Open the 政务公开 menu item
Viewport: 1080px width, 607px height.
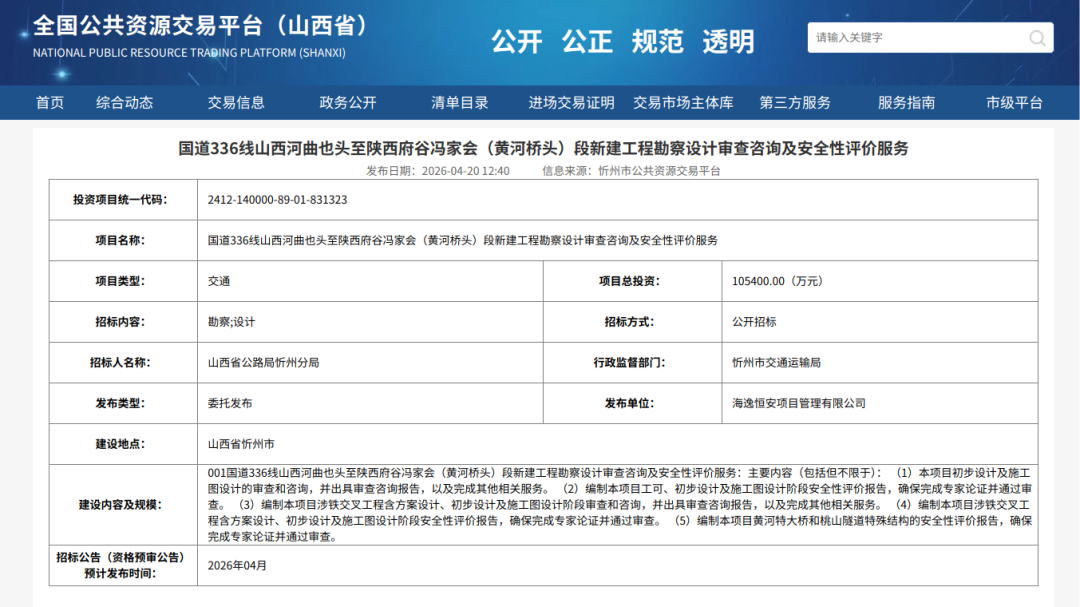coord(347,102)
